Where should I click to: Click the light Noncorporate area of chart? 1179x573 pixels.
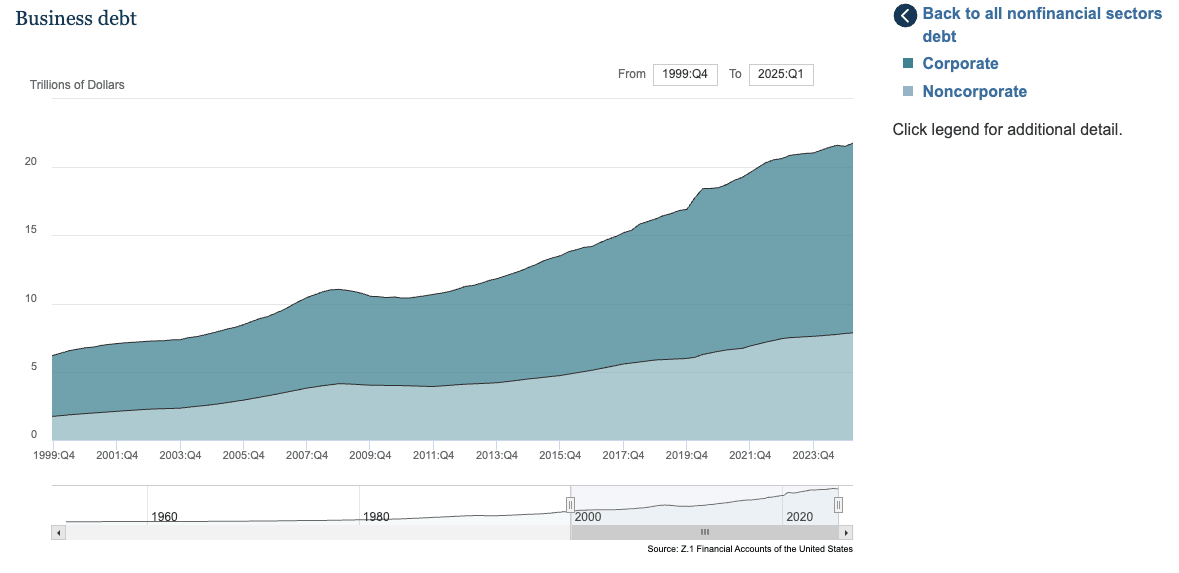click(500, 415)
